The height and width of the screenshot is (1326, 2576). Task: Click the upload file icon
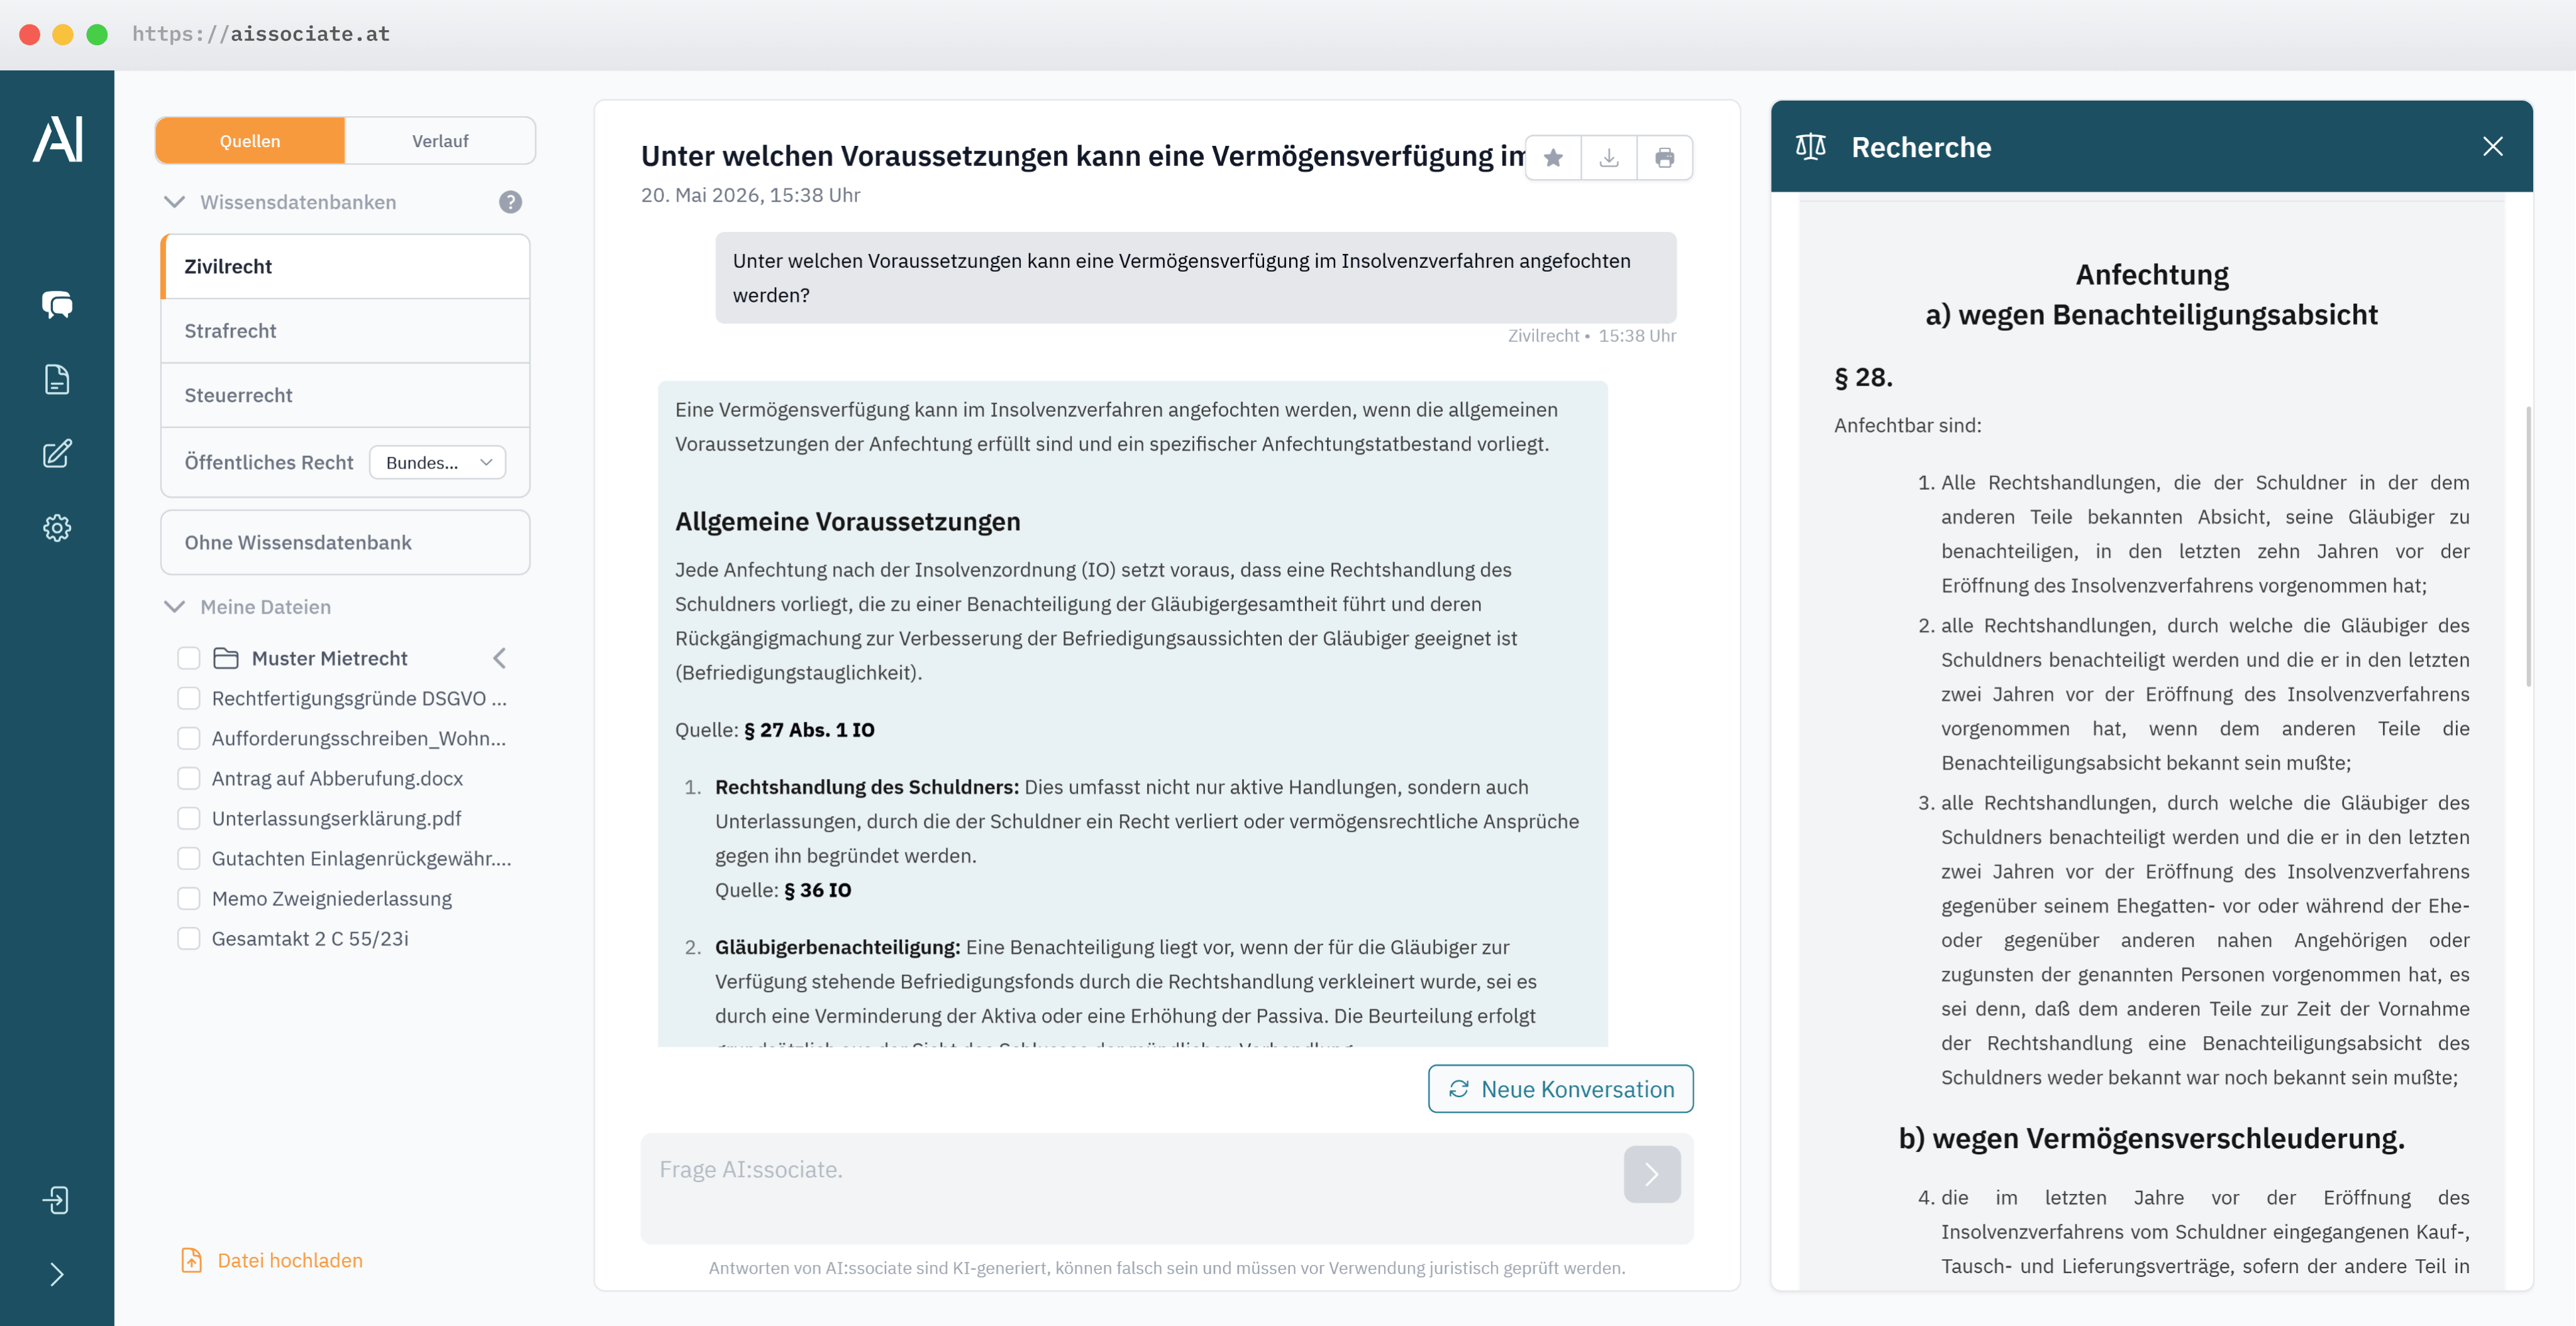tap(191, 1260)
